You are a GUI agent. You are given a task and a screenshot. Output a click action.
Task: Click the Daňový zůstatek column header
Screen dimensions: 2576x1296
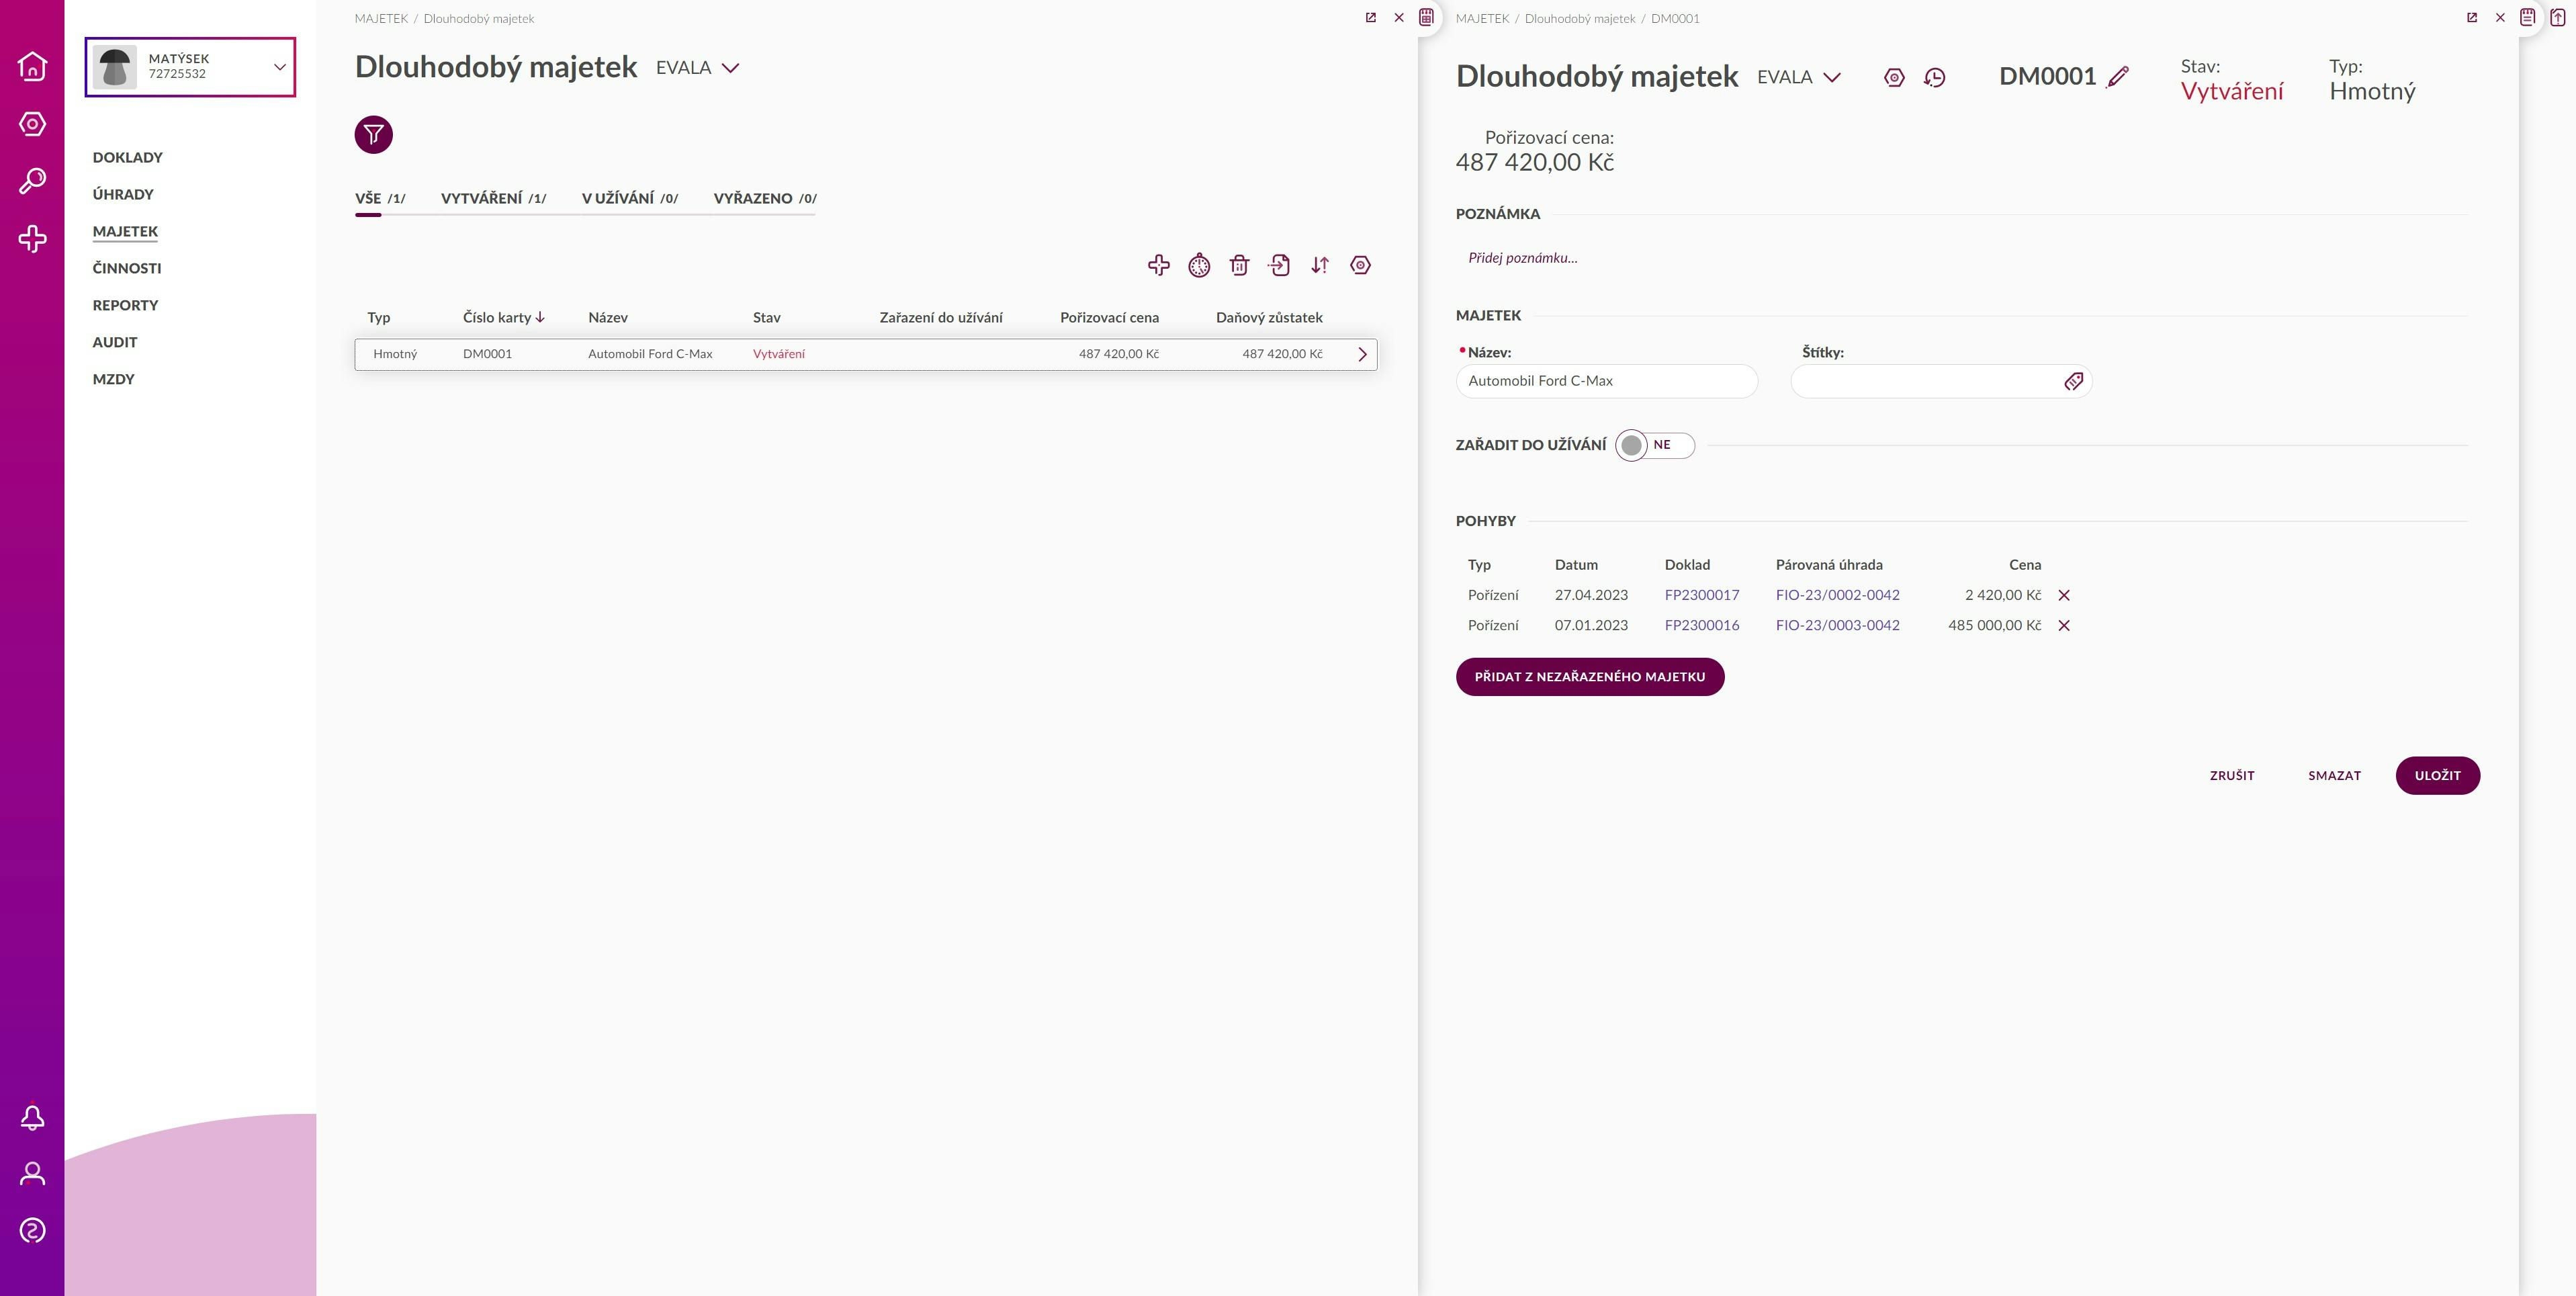point(1269,317)
